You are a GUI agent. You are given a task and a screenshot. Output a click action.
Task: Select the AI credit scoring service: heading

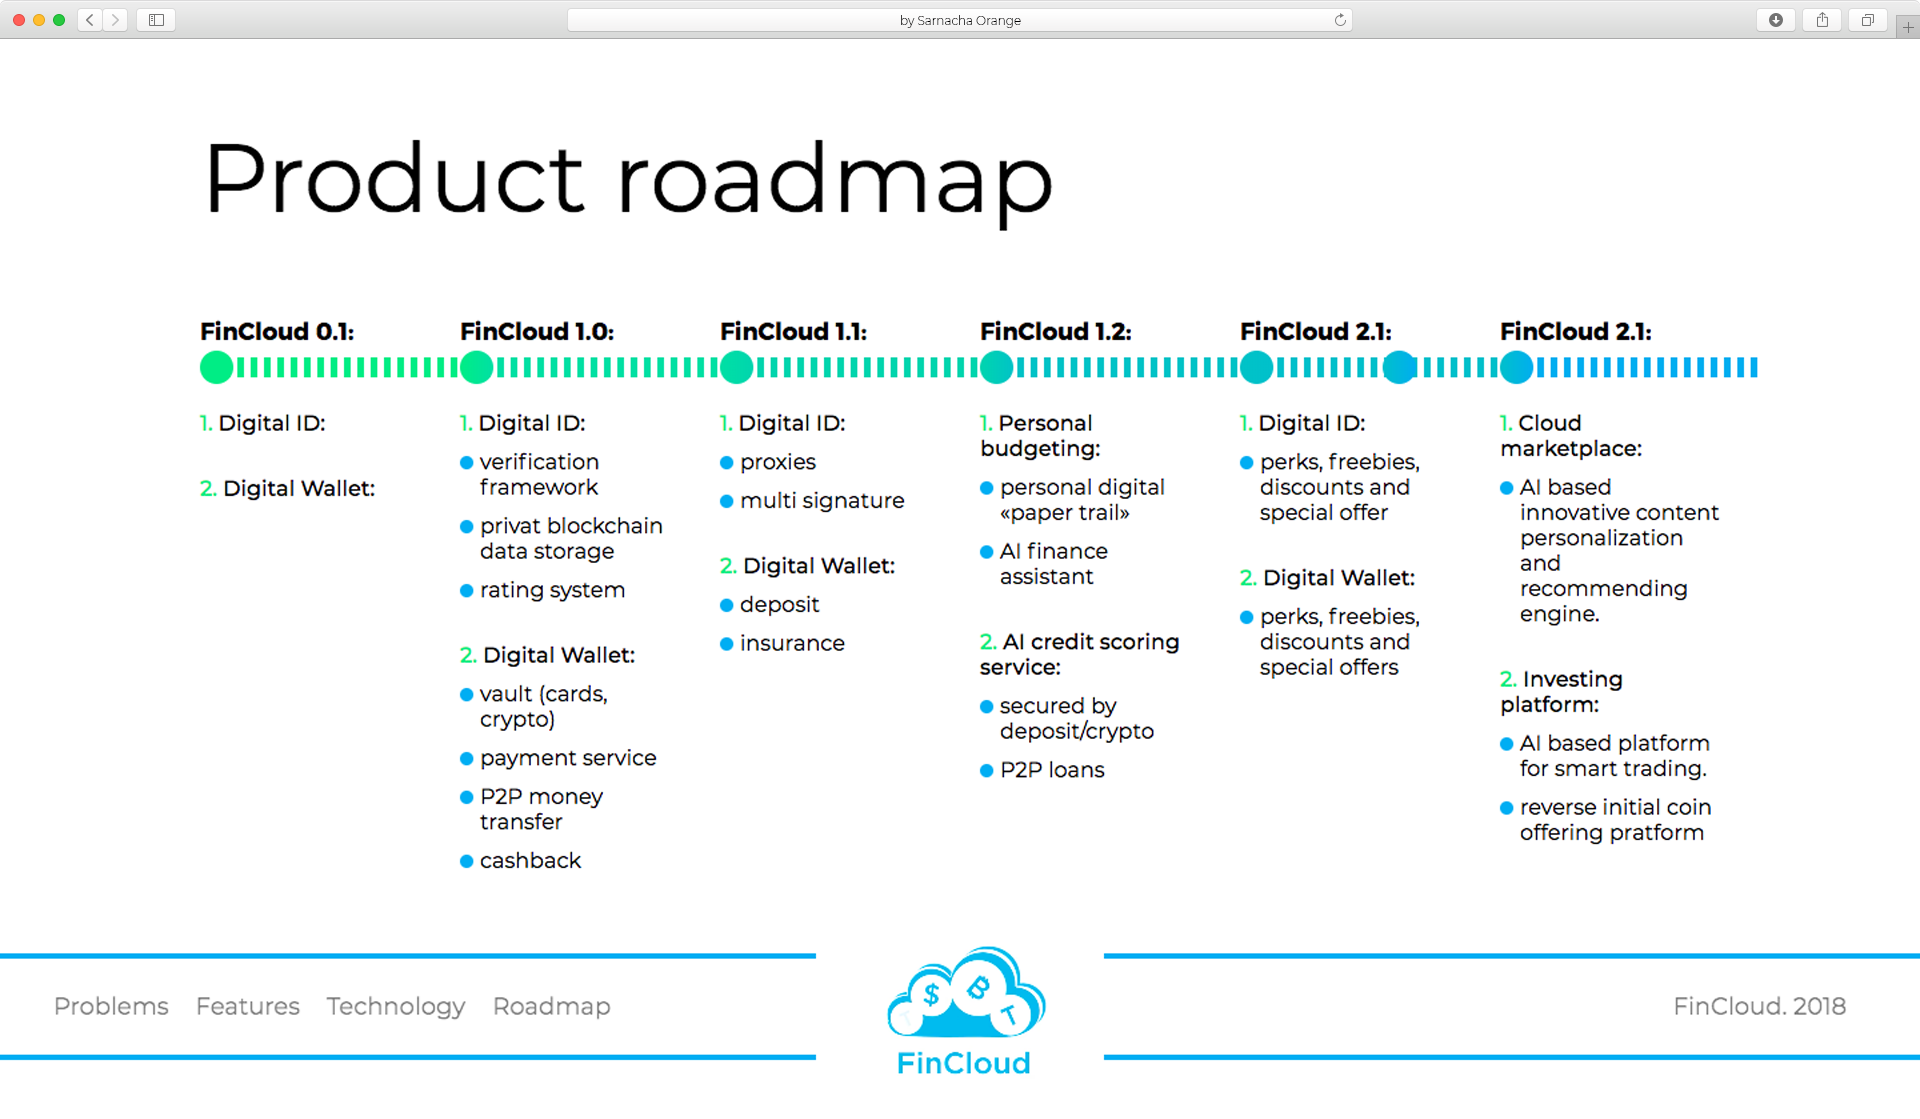[x=1080, y=655]
